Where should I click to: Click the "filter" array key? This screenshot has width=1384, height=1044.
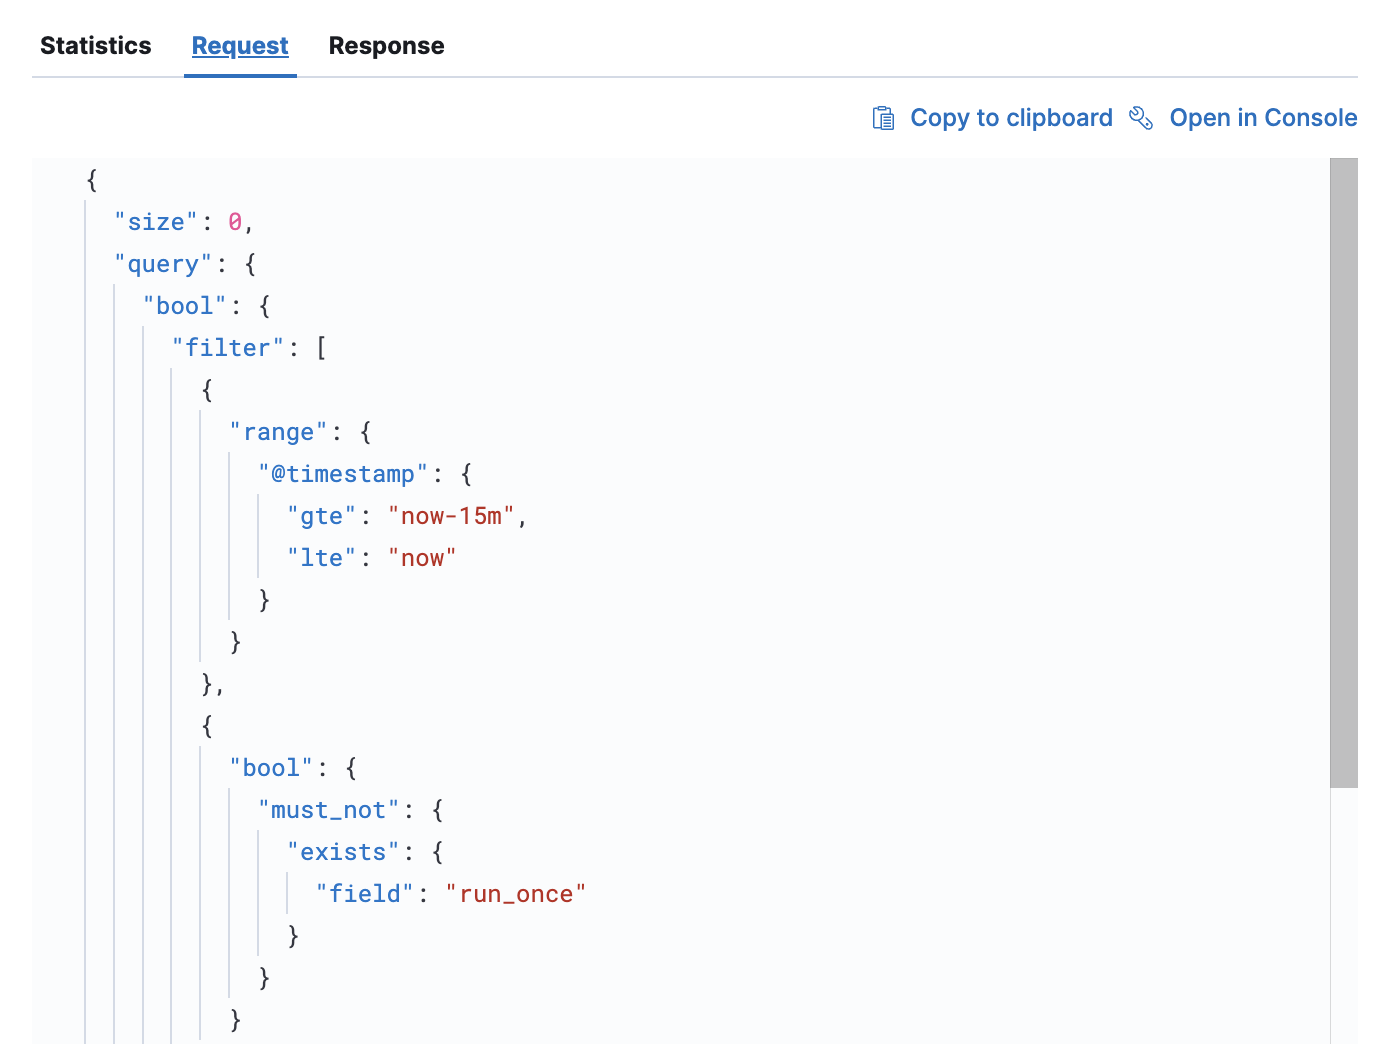tap(227, 347)
